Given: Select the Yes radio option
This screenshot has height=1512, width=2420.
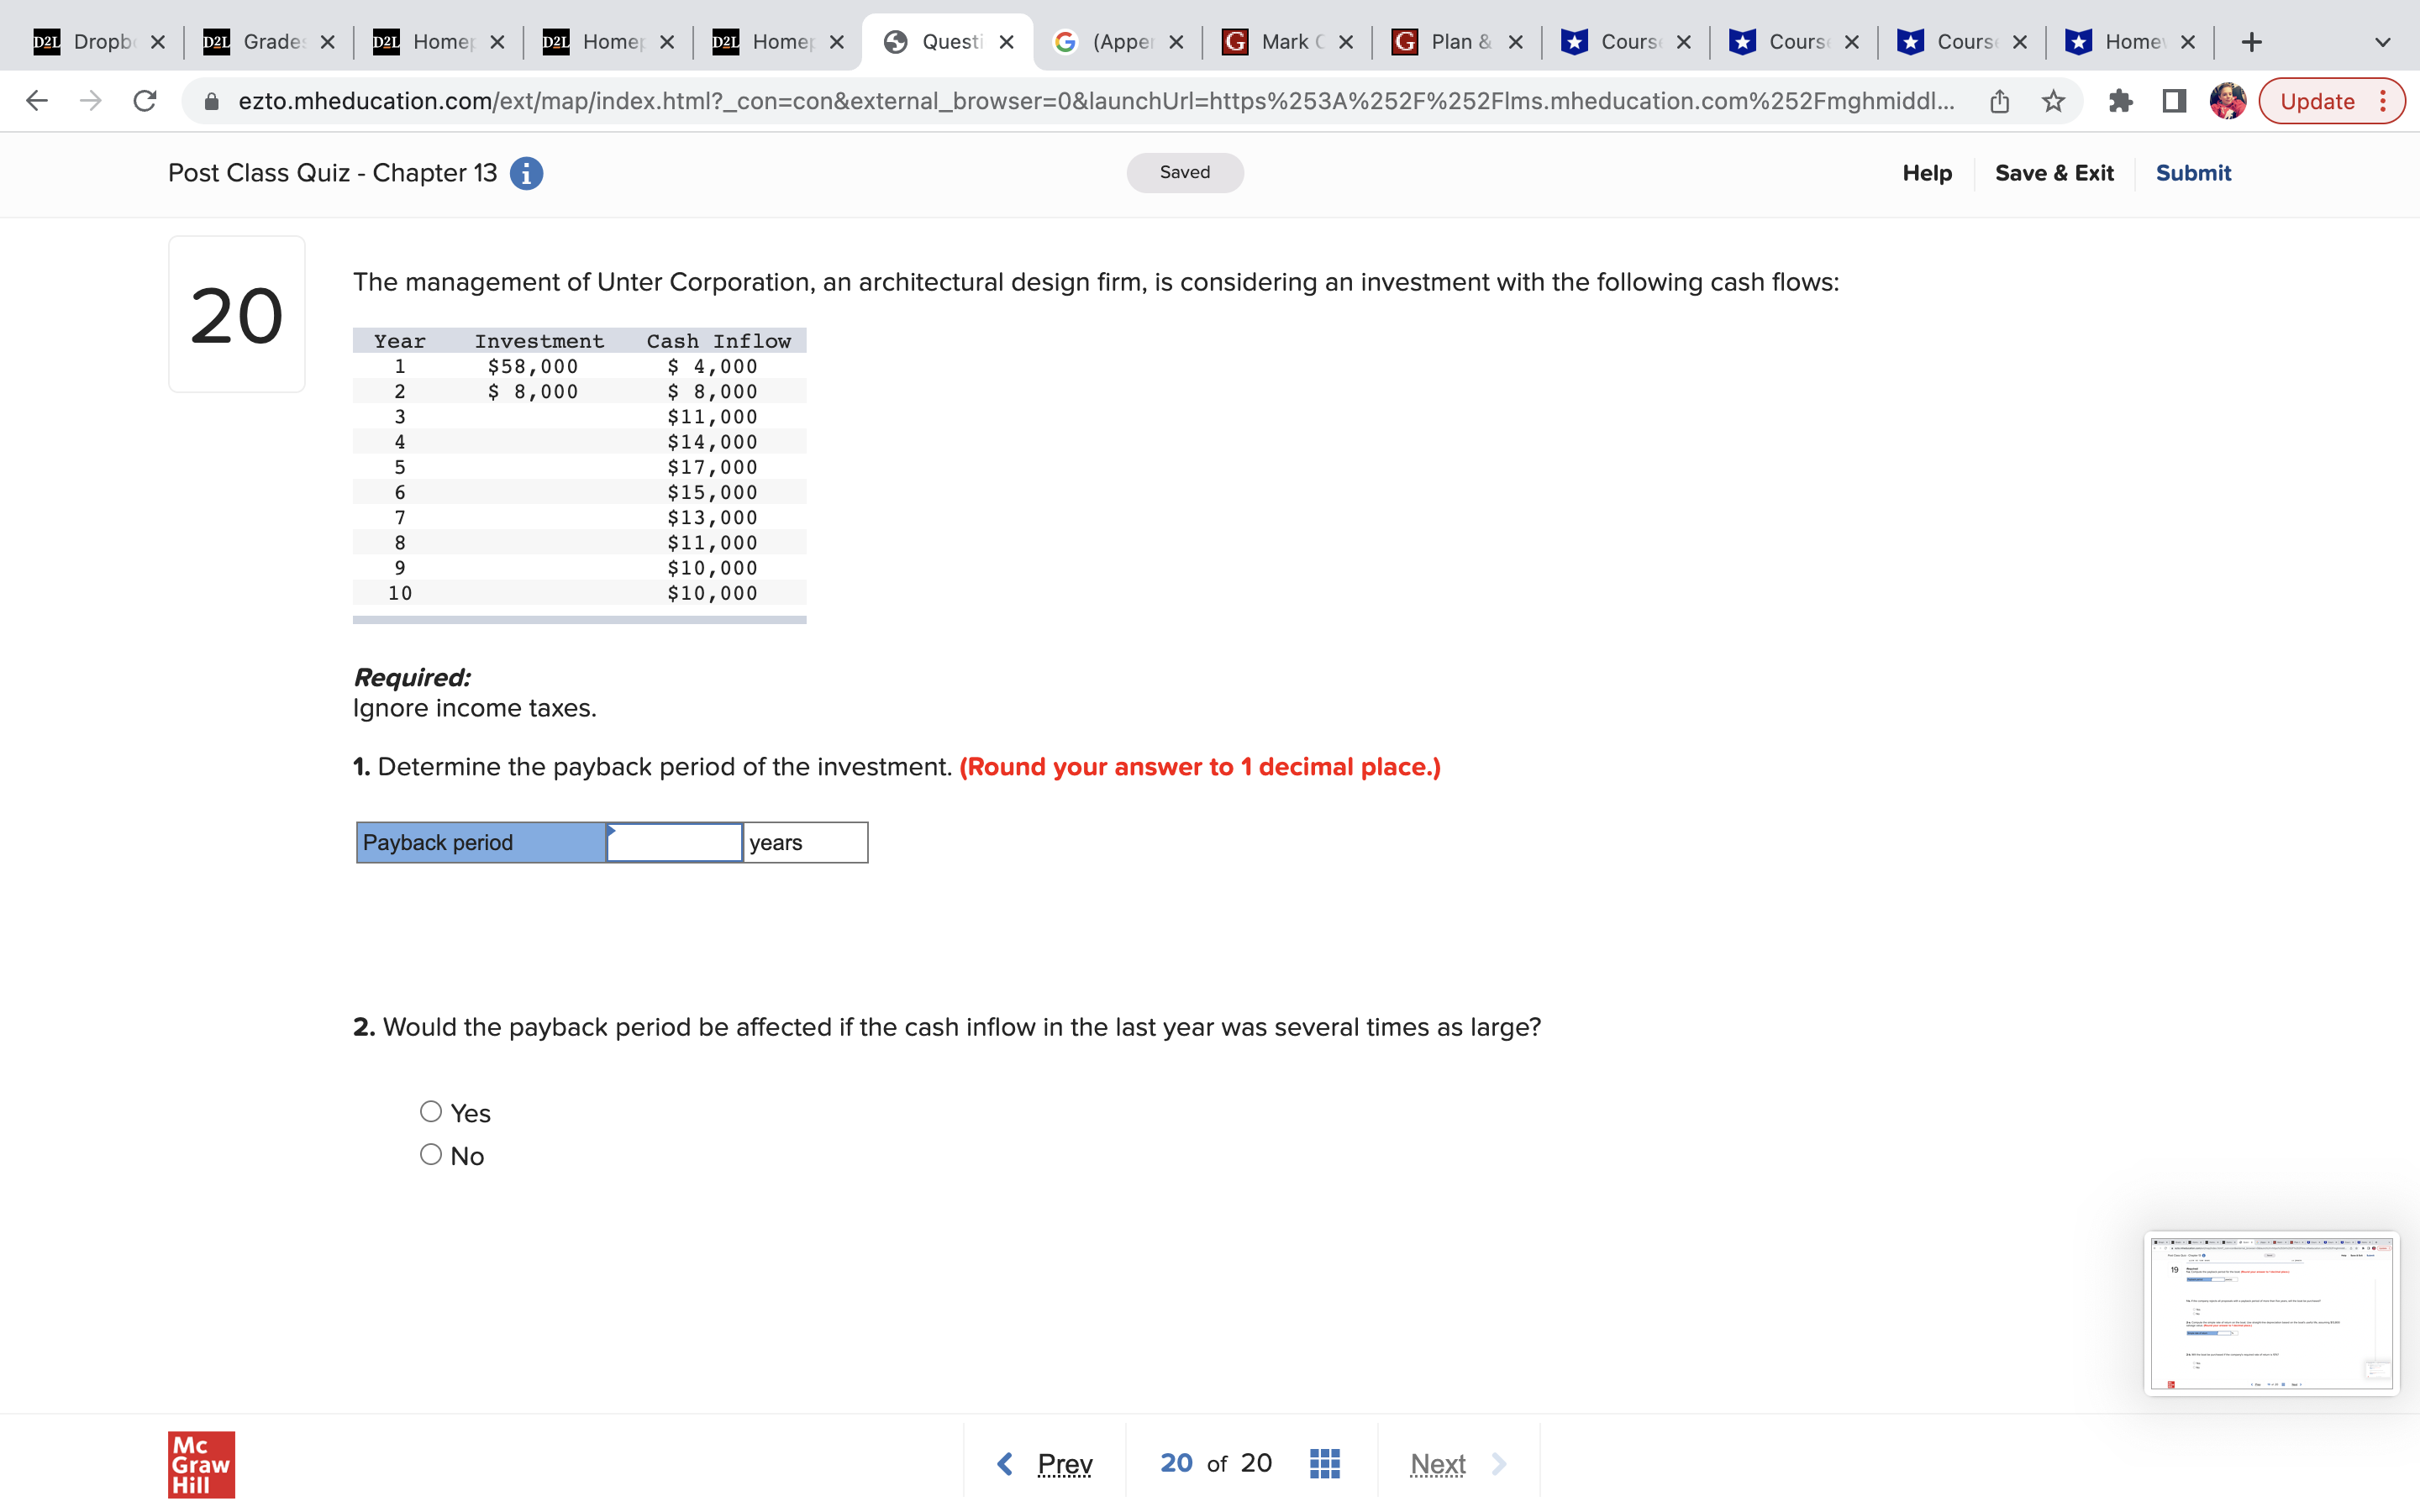Looking at the screenshot, I should (431, 1111).
